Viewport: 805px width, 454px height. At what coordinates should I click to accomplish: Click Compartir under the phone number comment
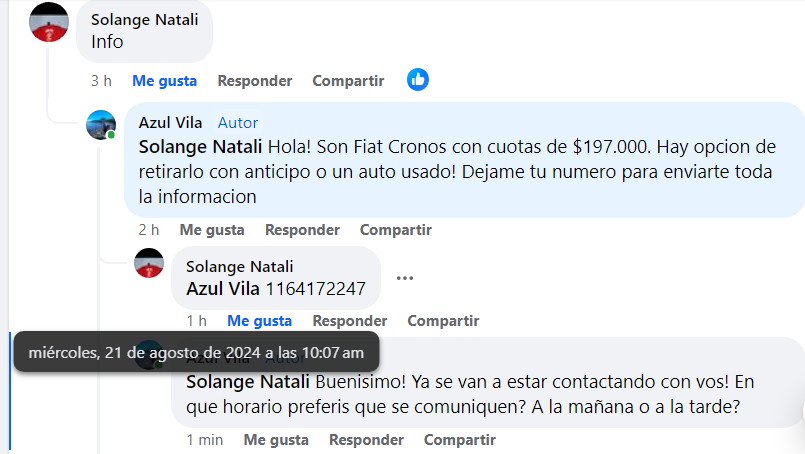pos(443,320)
